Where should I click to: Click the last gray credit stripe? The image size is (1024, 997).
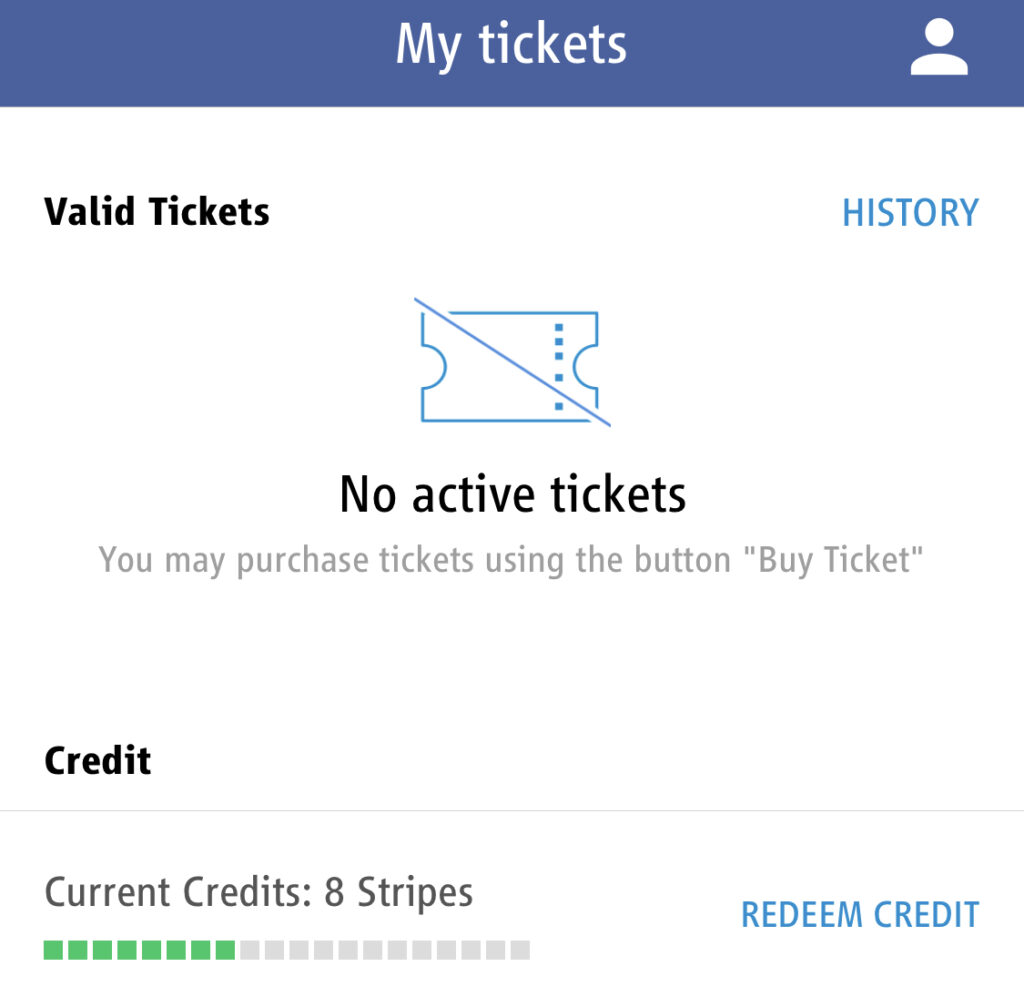tap(520, 950)
